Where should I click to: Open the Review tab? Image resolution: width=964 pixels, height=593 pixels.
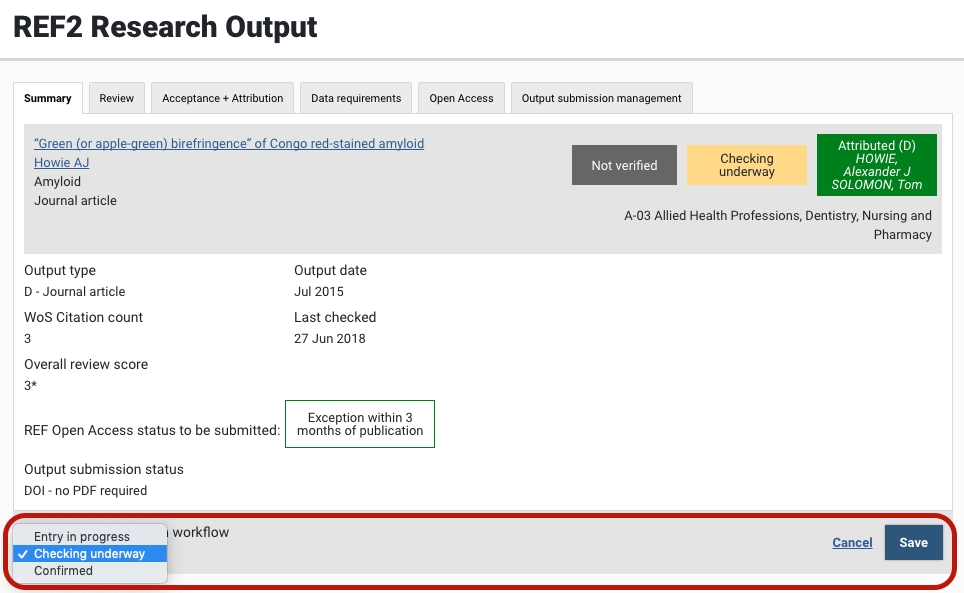pyautogui.click(x=117, y=98)
